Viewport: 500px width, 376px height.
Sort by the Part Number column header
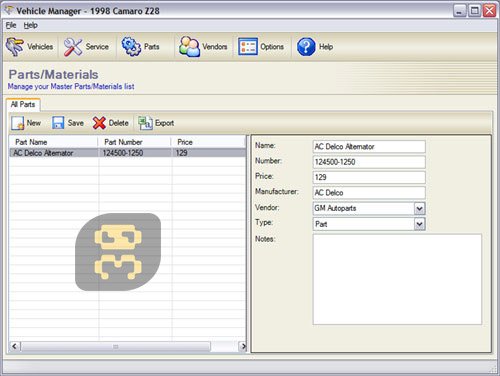tap(135, 142)
